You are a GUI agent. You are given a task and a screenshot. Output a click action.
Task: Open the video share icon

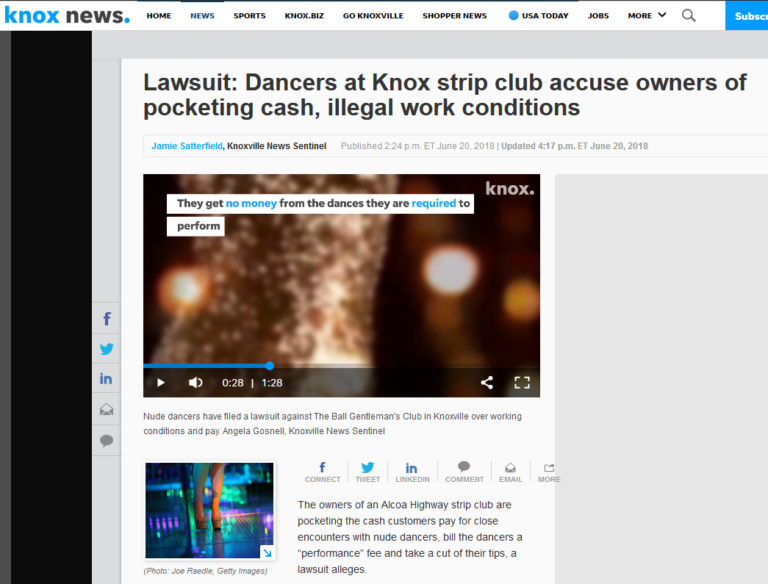[x=487, y=383]
